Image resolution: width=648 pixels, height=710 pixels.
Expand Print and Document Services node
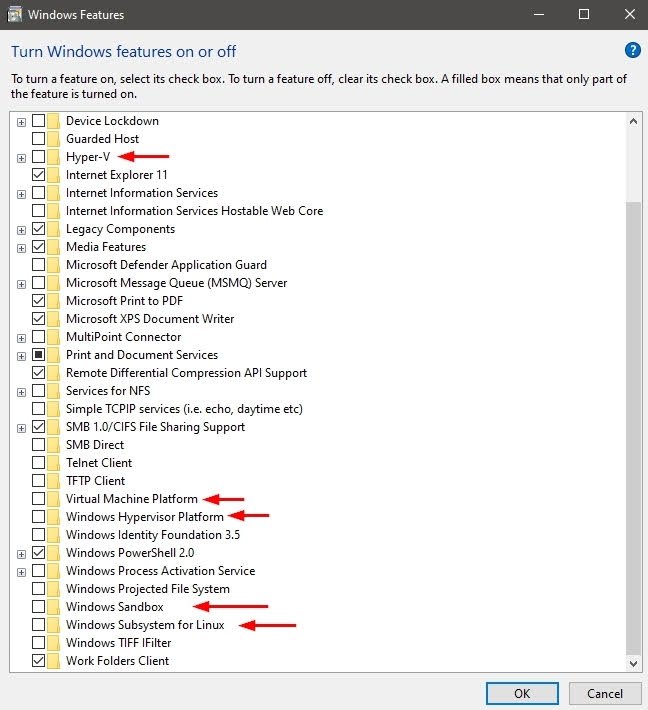[21, 356]
